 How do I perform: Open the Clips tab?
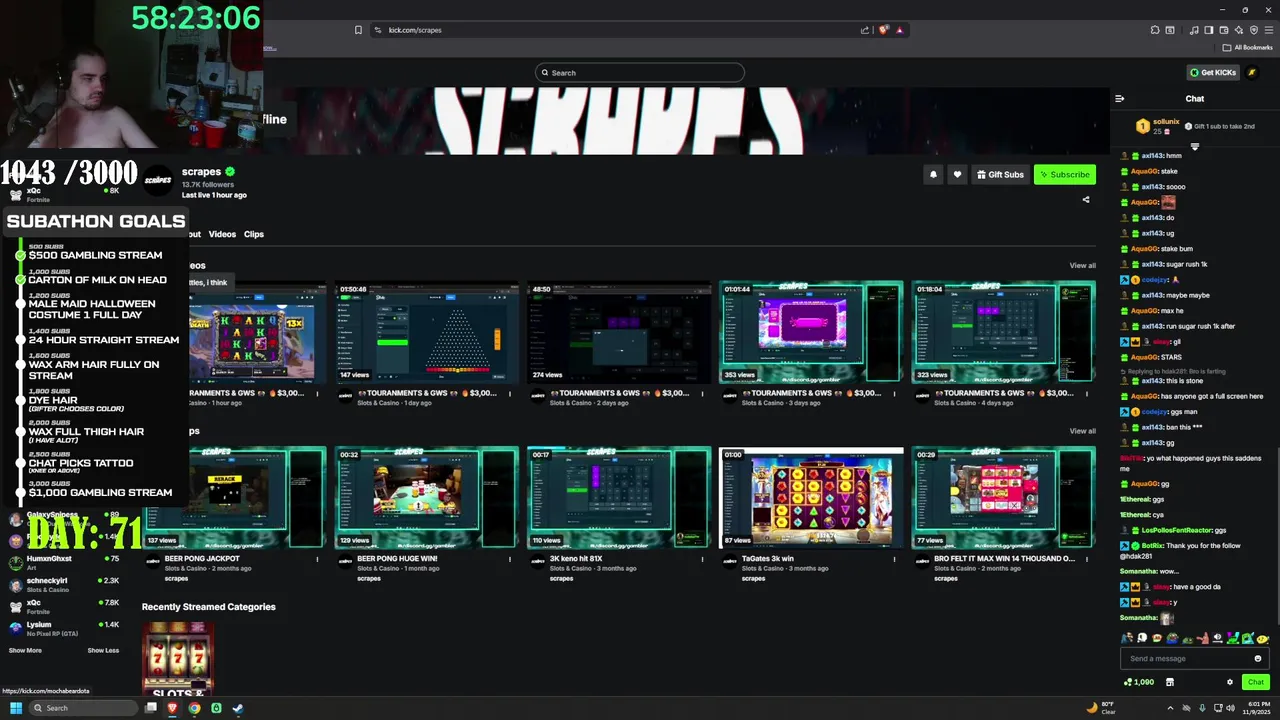254,234
